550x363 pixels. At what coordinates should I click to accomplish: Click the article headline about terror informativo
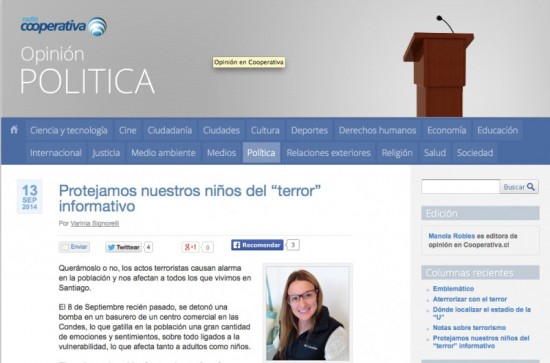[190, 198]
